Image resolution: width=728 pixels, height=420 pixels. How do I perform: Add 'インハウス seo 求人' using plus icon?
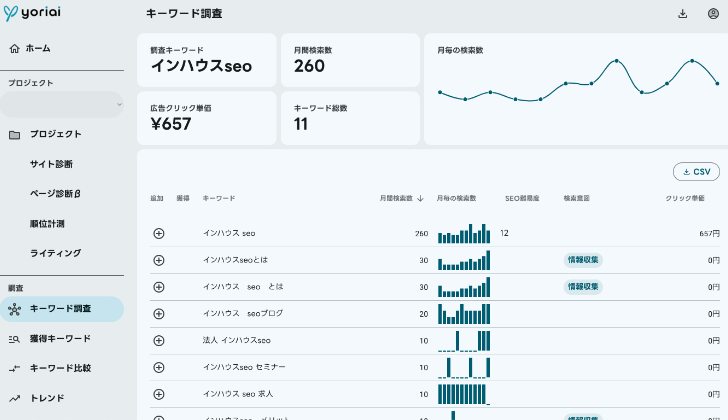(x=158, y=394)
